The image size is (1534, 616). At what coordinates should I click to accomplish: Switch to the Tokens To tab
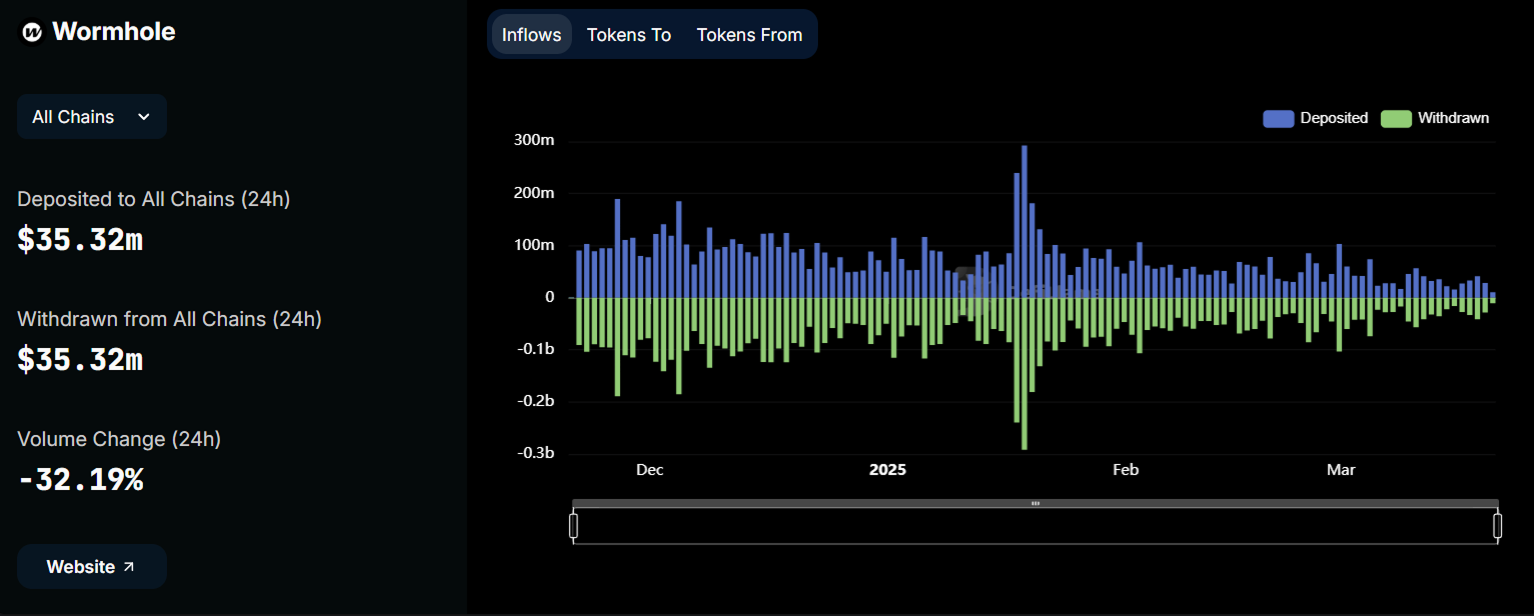(x=629, y=35)
